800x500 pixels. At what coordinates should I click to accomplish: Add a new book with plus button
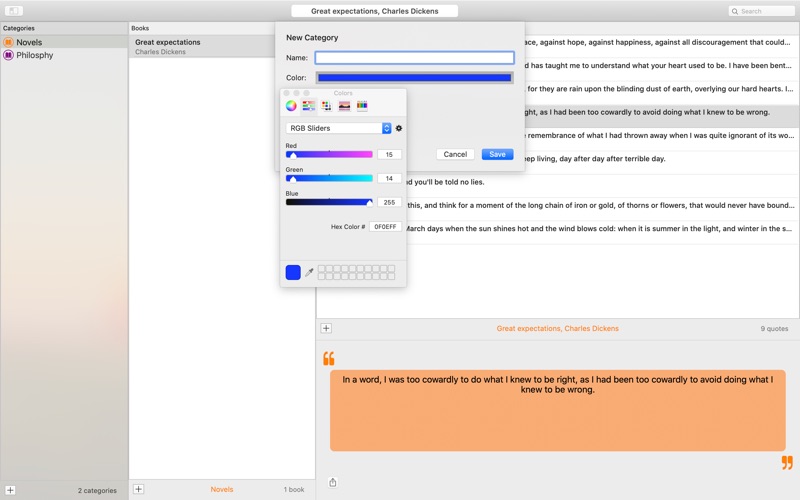coord(139,490)
